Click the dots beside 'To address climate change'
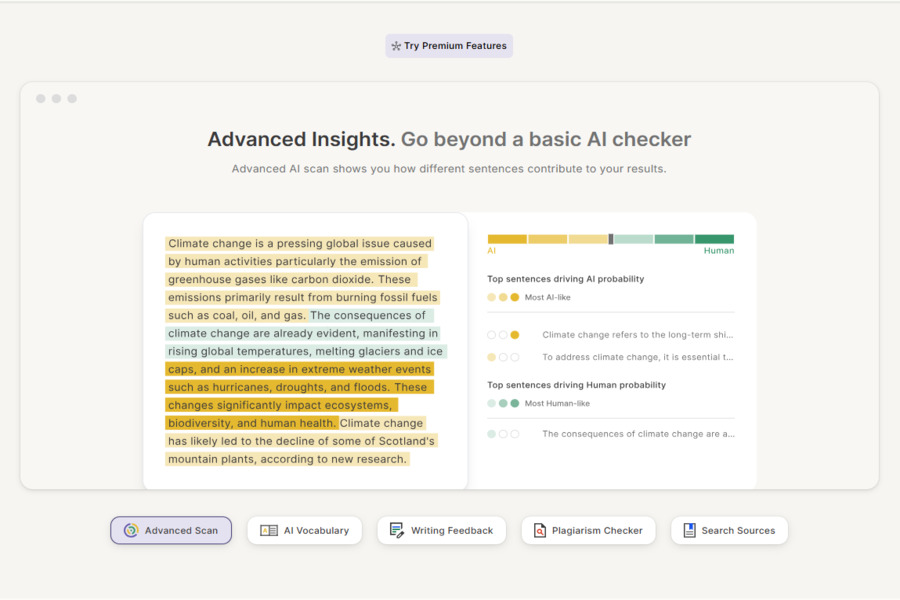 503,357
